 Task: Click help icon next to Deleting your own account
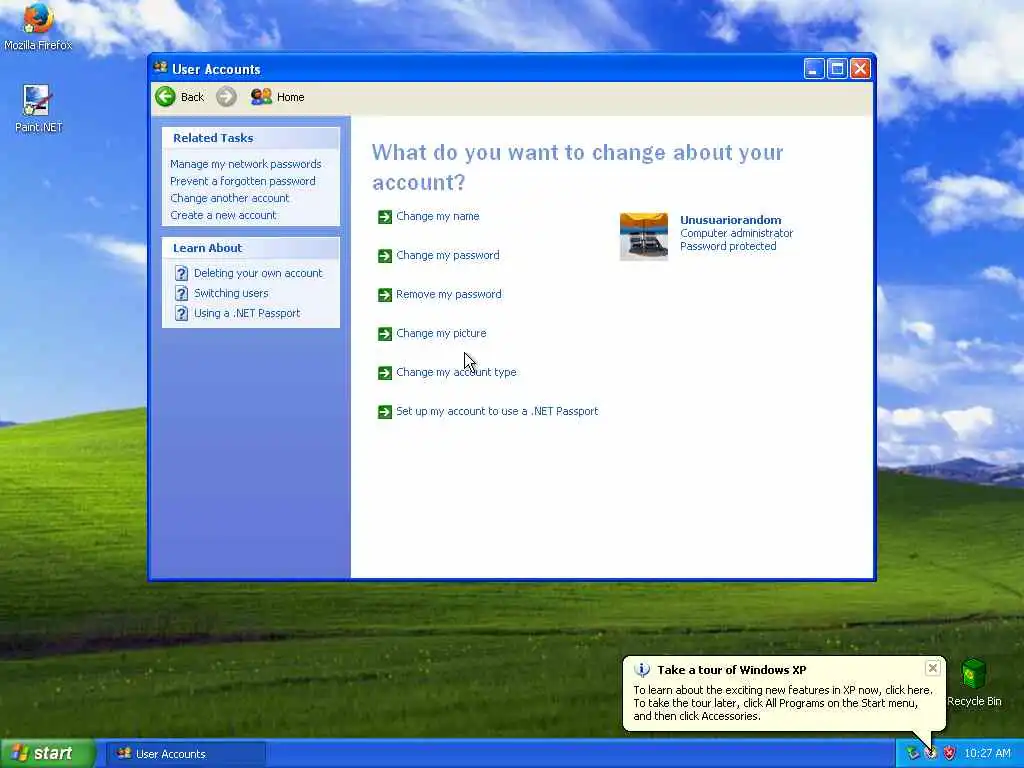(182, 274)
